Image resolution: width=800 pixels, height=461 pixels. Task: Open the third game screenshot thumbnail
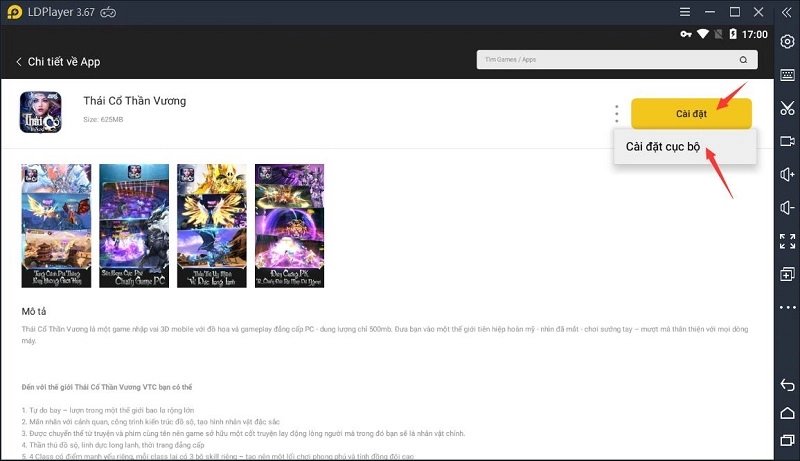[x=212, y=226]
